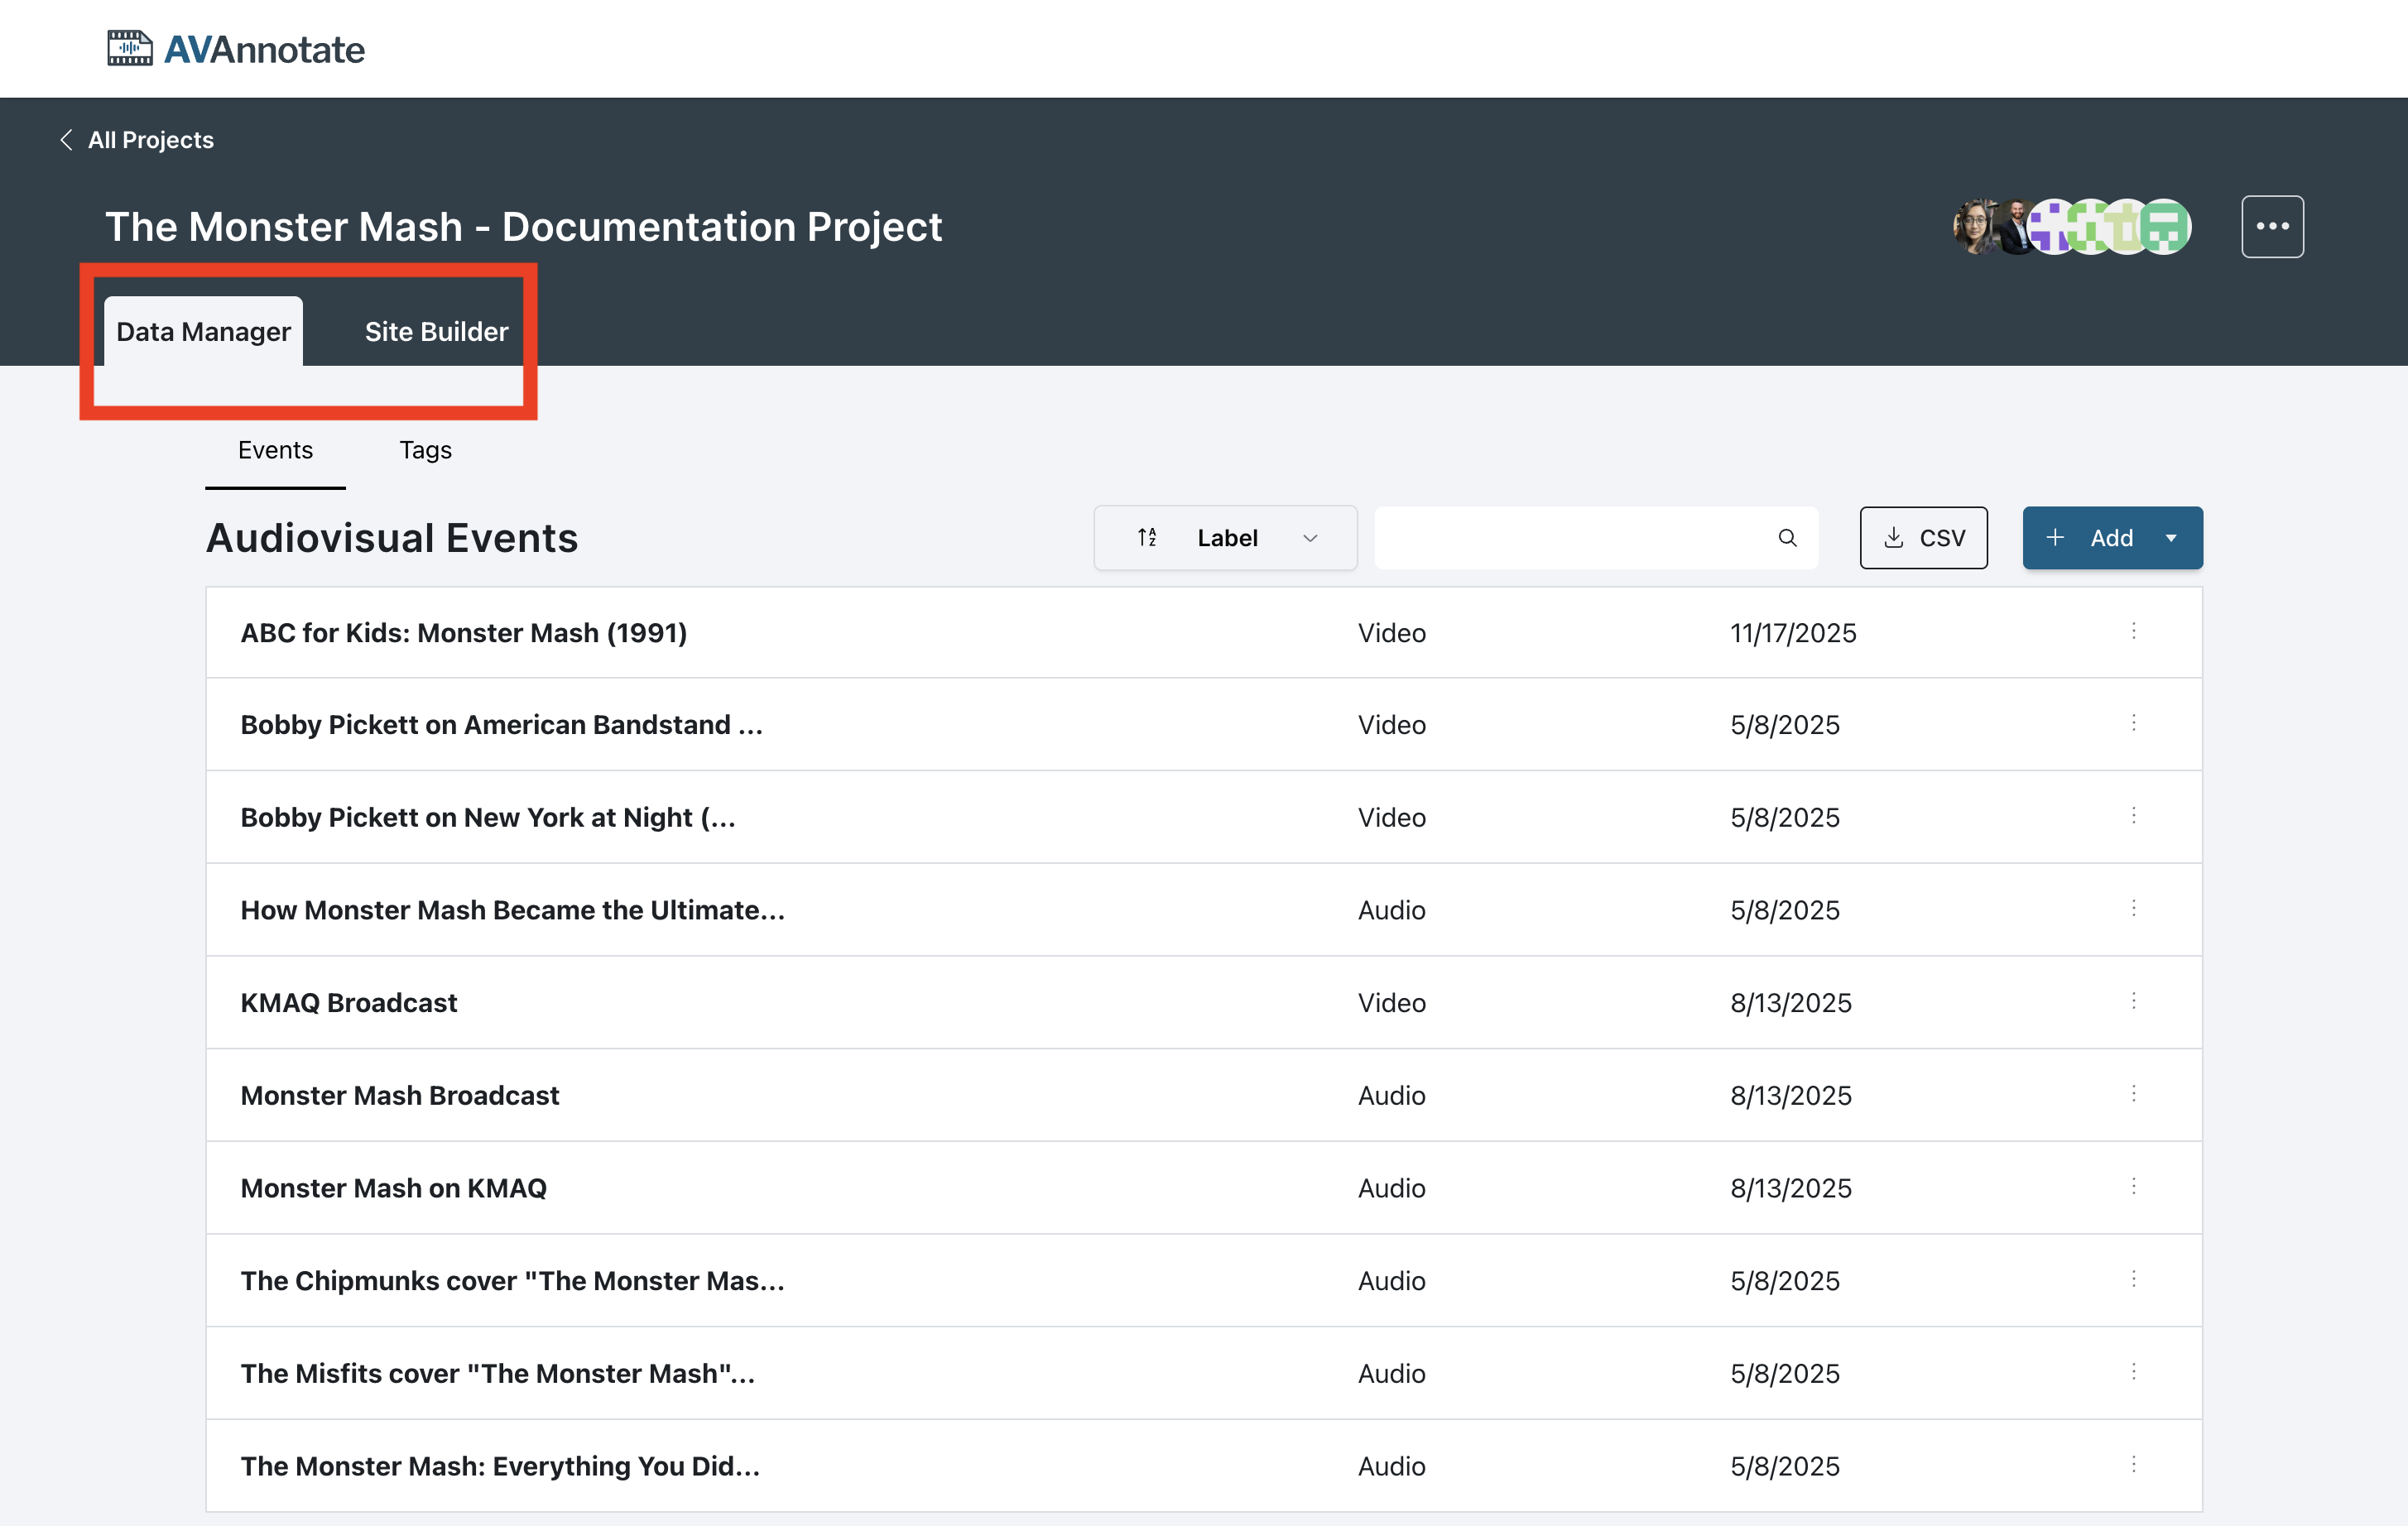The height and width of the screenshot is (1526, 2408).
Task: Switch to the Site Builder tab
Action: coord(436,332)
